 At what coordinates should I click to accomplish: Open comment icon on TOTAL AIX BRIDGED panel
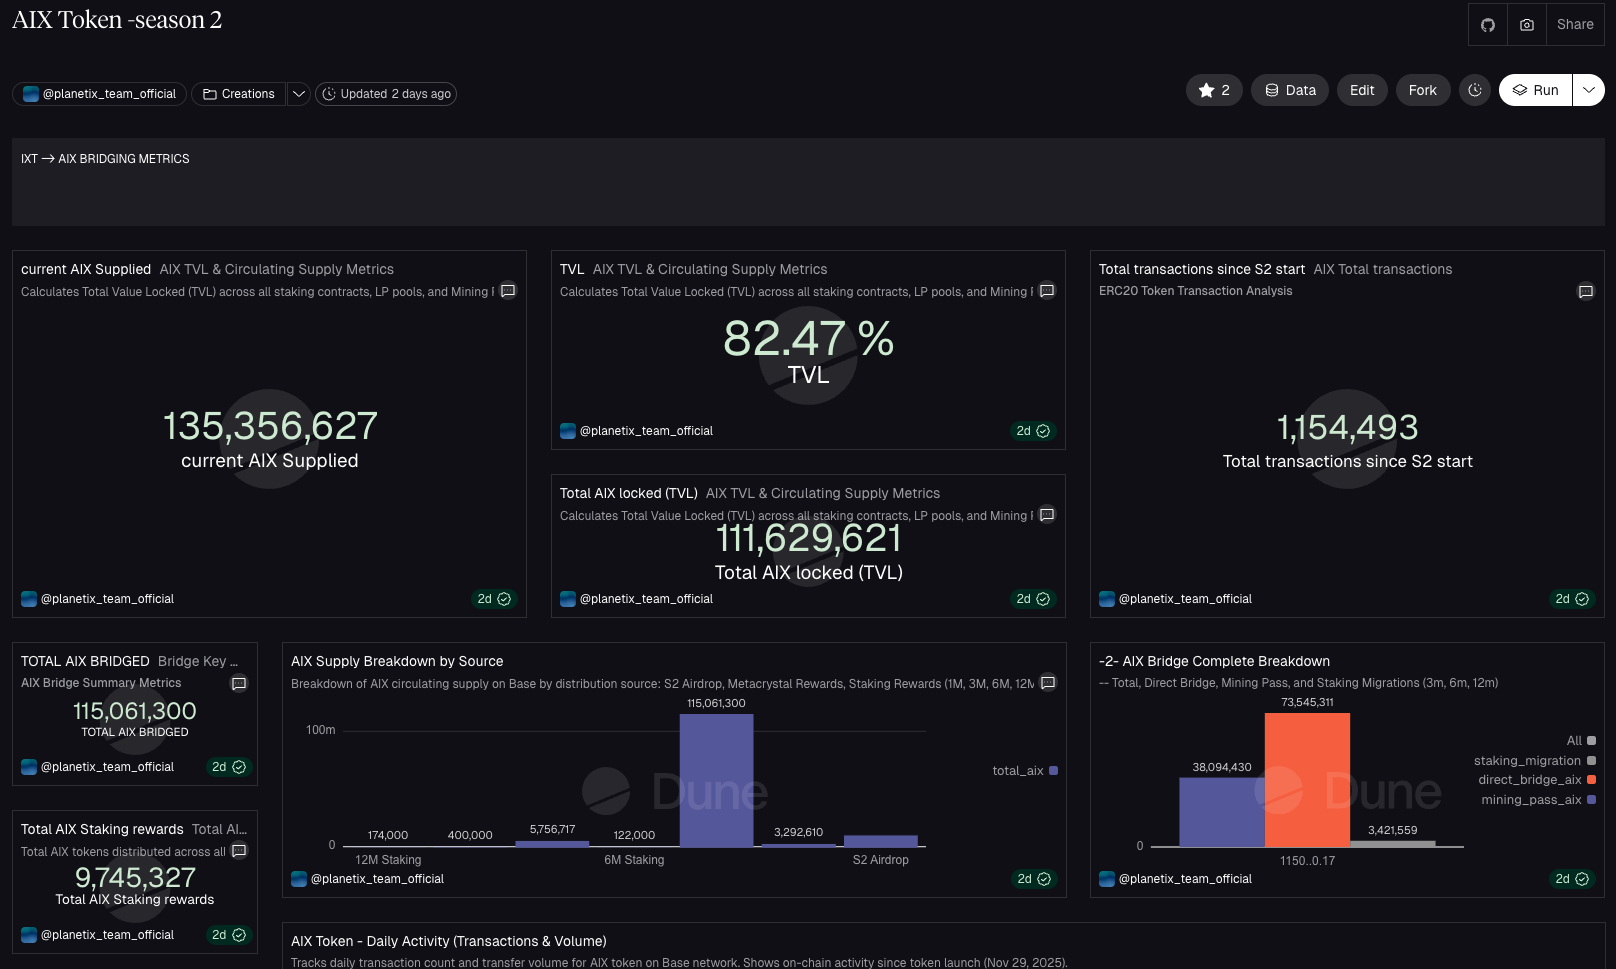(x=239, y=684)
